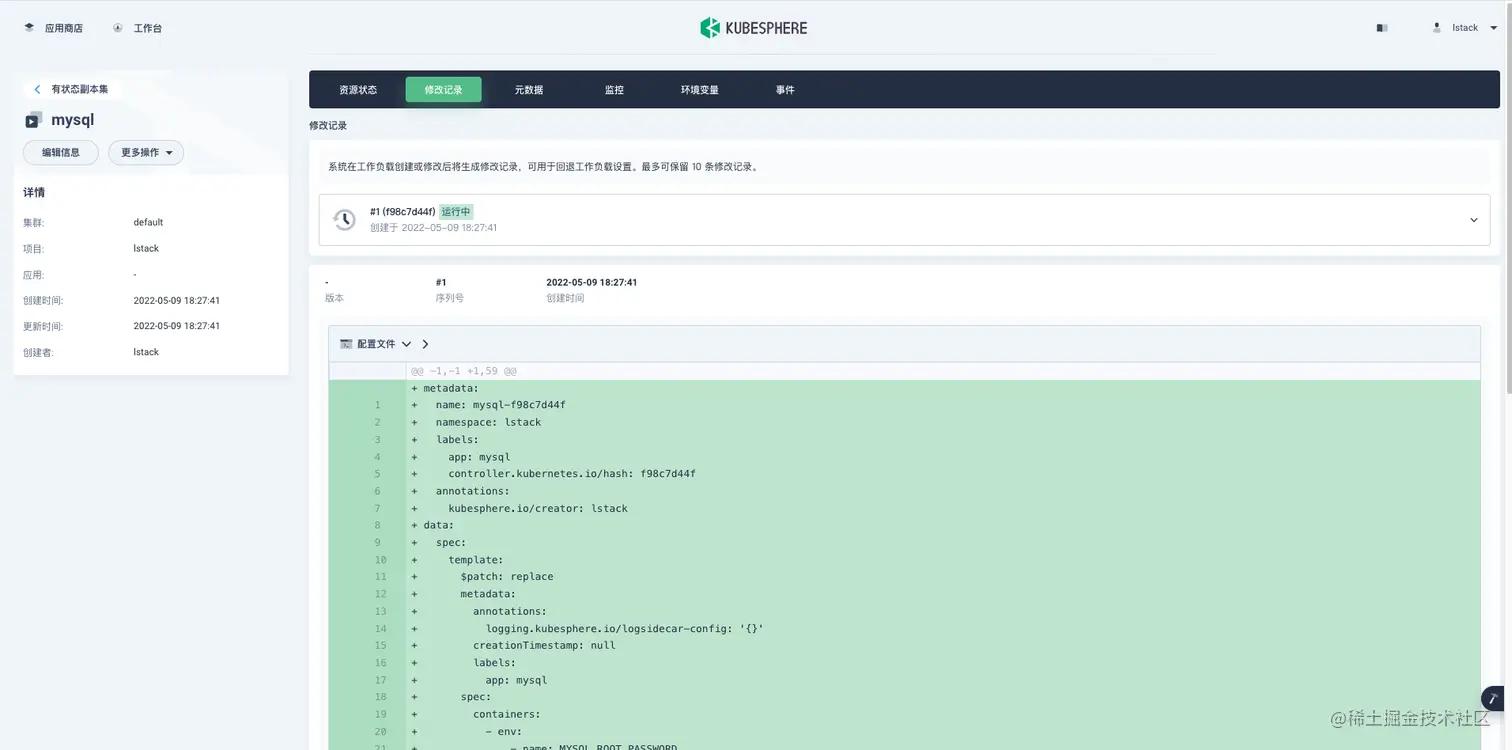Collapse 配置文件 with the down chevron
Screen dimensions: 1512x750
[x=406, y=344]
